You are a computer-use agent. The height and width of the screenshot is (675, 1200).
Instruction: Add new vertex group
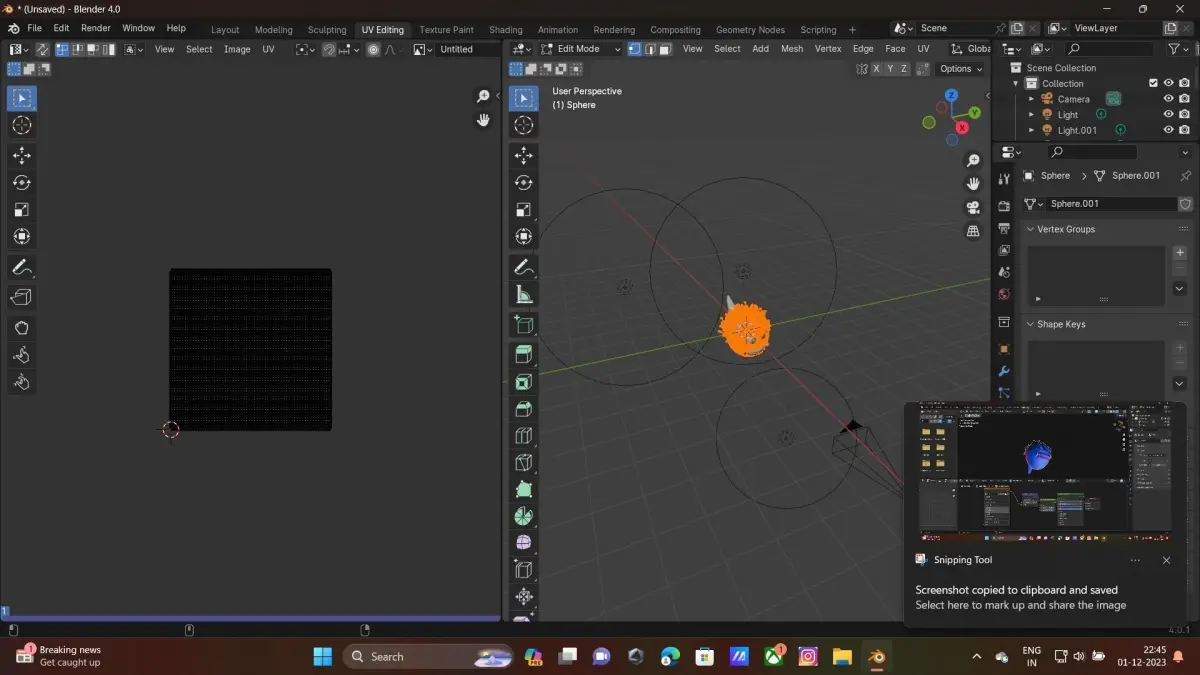(x=1180, y=253)
